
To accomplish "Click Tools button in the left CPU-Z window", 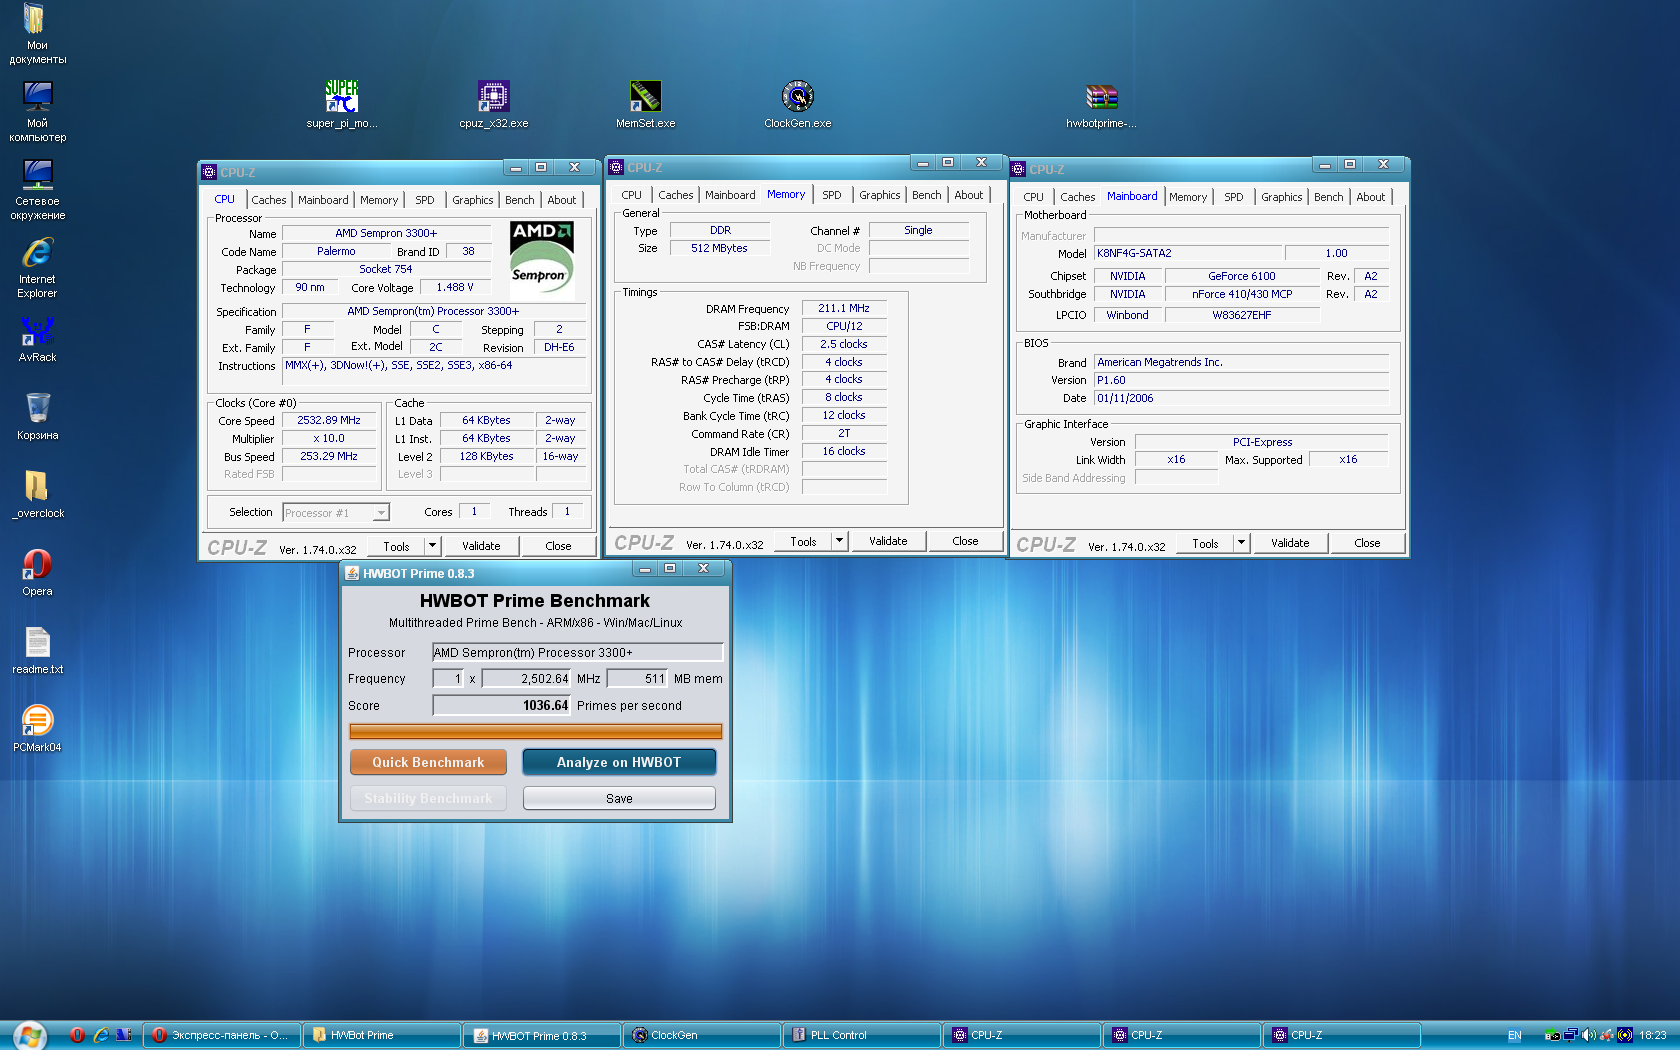I will (396, 546).
